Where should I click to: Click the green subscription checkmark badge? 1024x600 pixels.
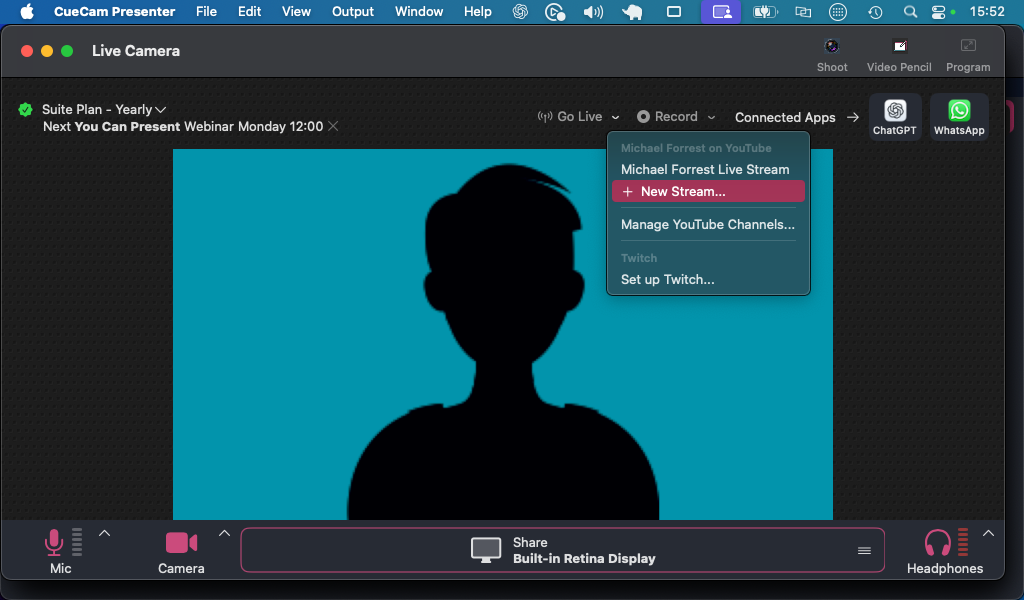(x=25, y=110)
